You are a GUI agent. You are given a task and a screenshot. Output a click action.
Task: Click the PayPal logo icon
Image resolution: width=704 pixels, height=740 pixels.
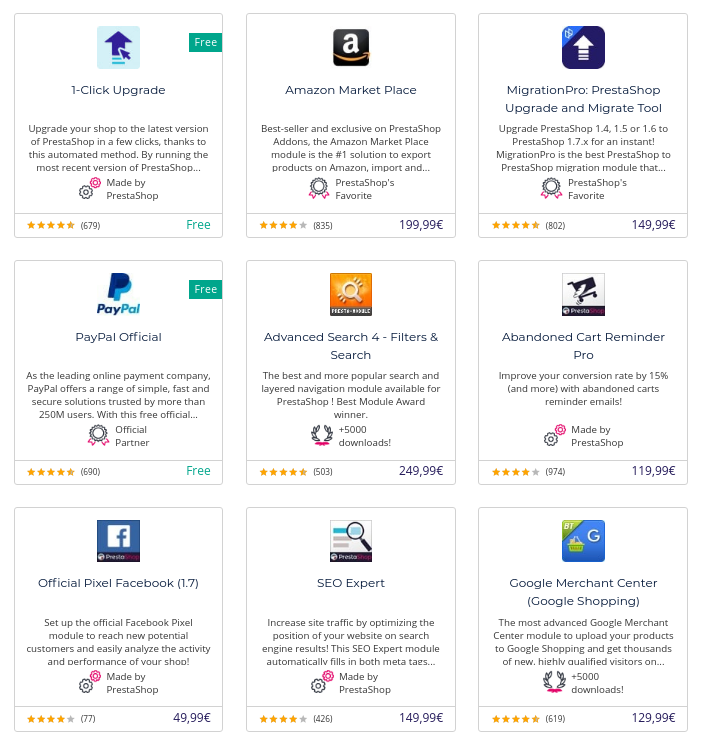tap(118, 294)
